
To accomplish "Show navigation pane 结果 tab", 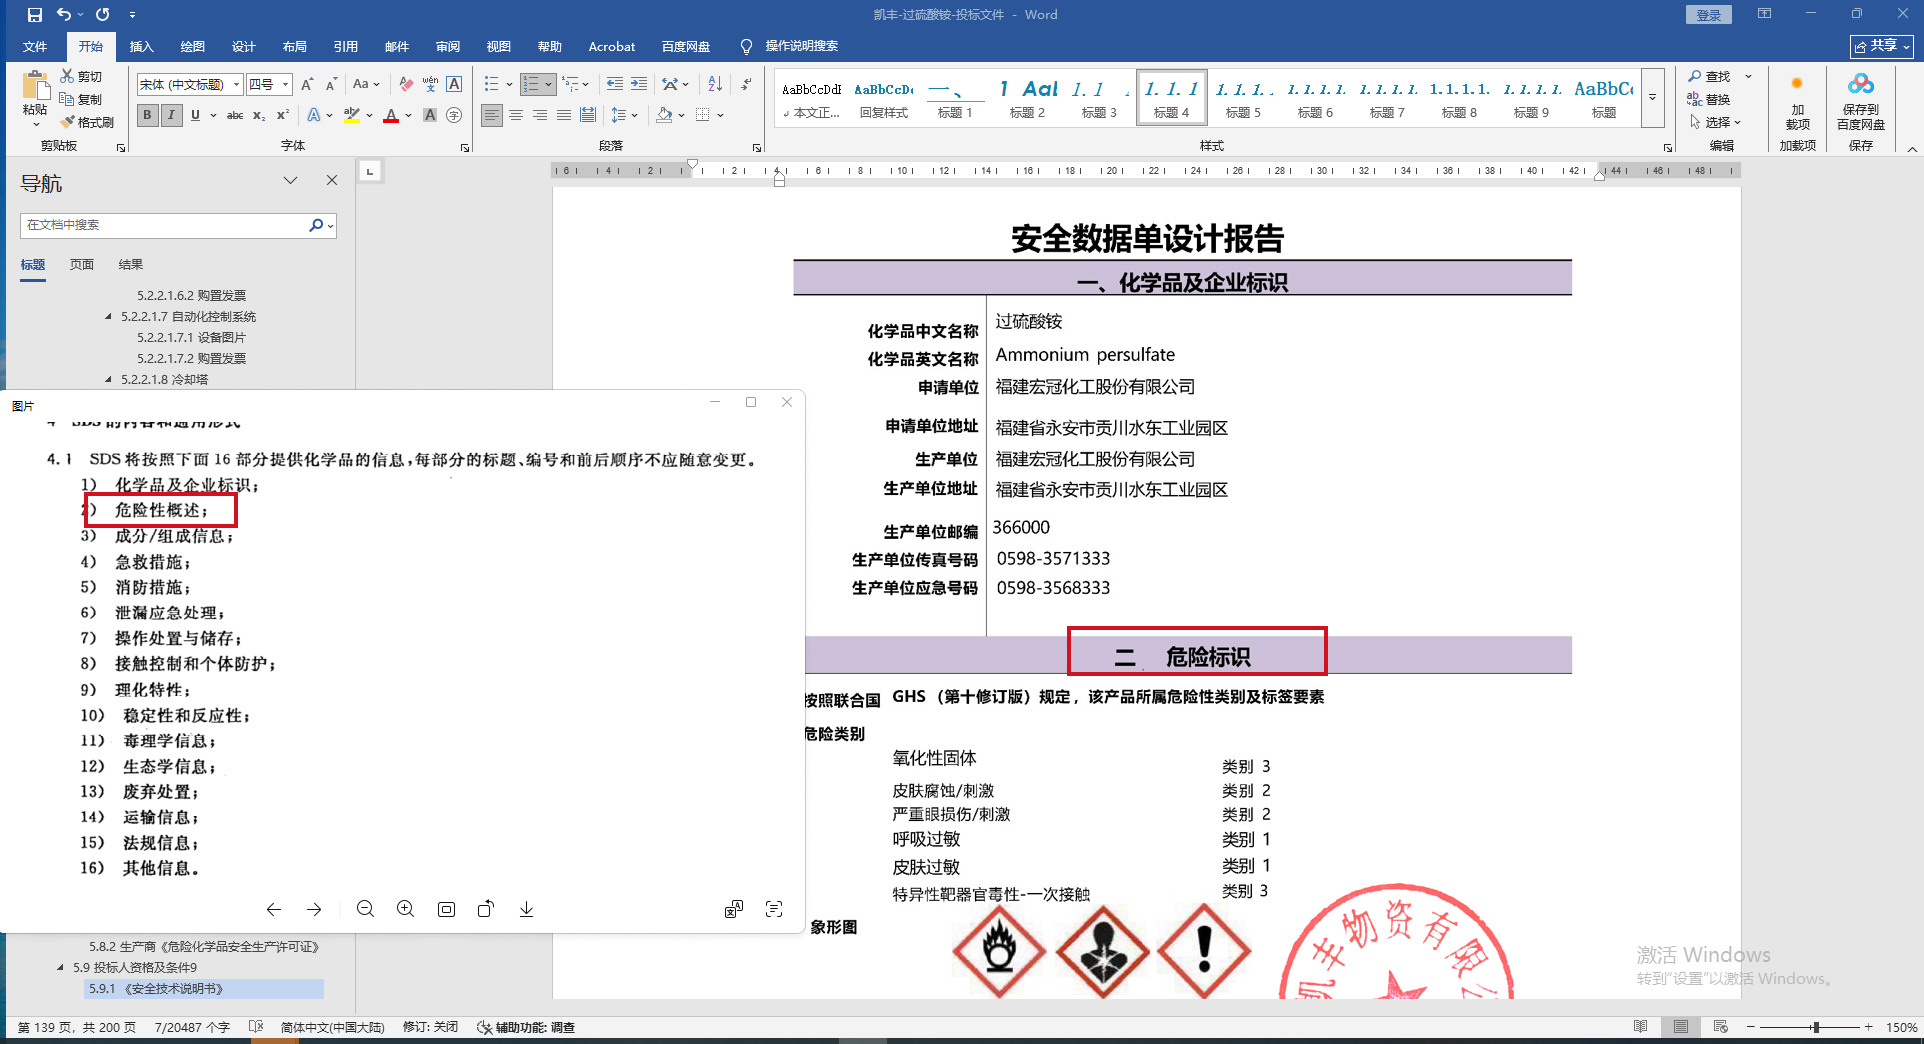I will pyautogui.click(x=131, y=265).
